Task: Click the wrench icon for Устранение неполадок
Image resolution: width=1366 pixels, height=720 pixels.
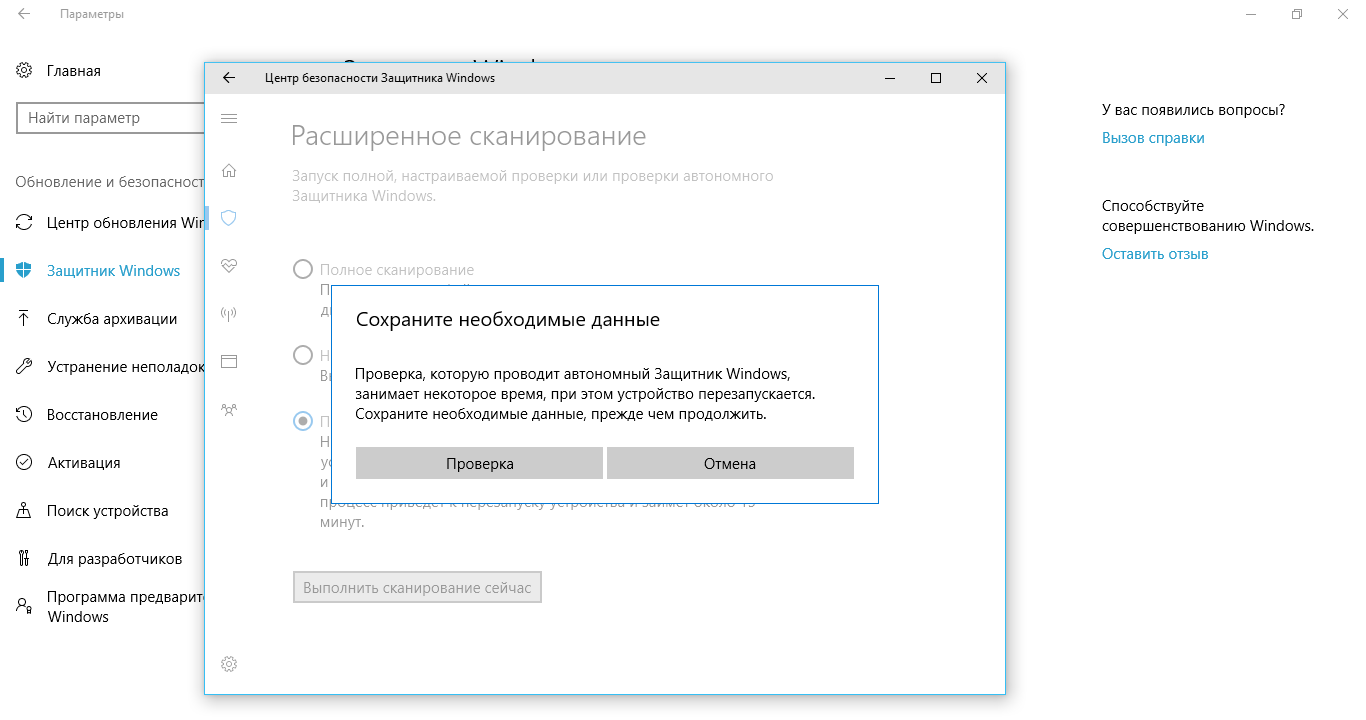Action: click(x=24, y=367)
